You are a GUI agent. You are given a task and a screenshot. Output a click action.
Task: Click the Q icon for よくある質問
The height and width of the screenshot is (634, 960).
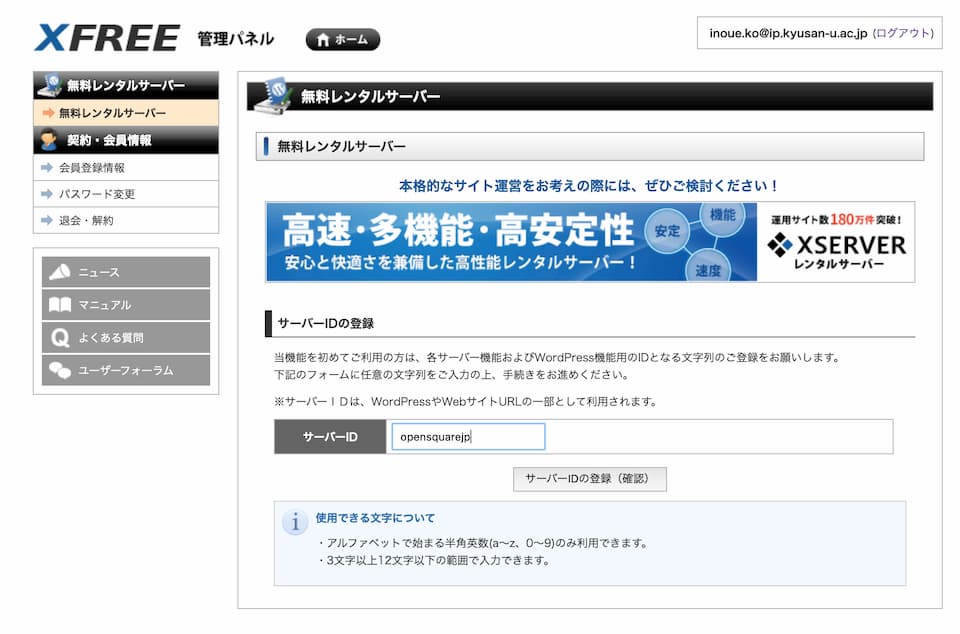tap(60, 338)
